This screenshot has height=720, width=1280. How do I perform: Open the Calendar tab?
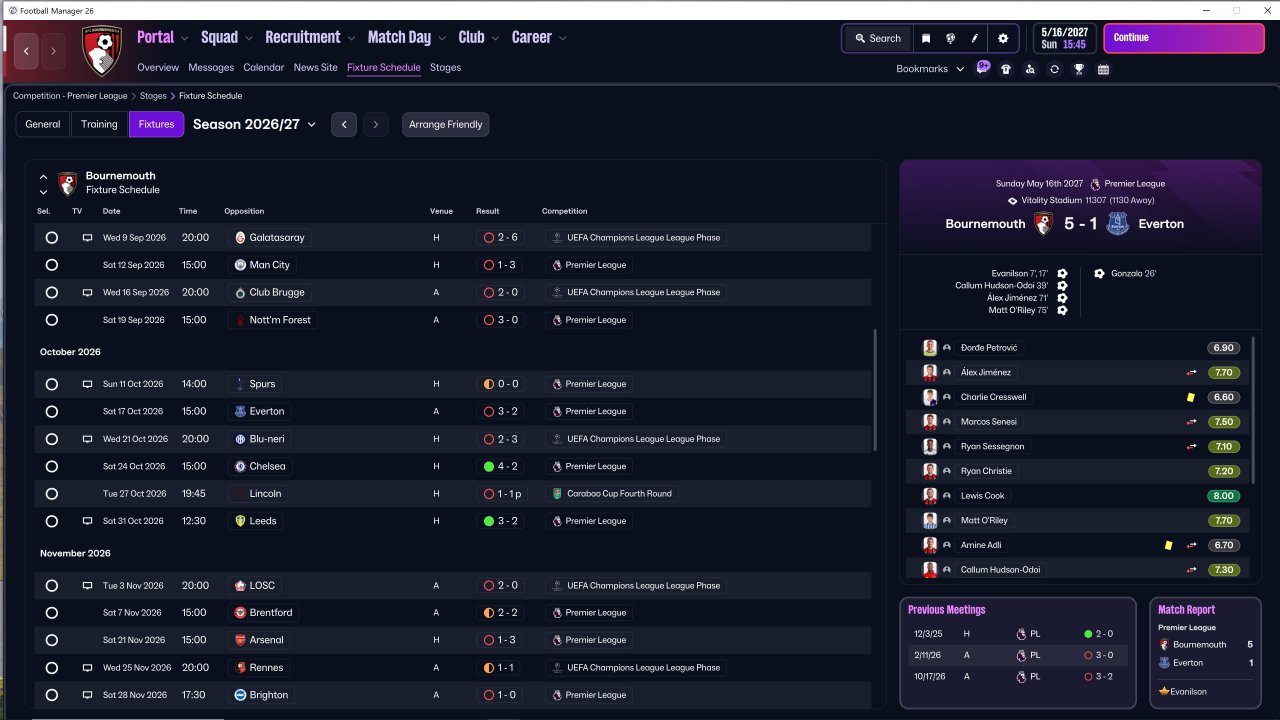(264, 68)
